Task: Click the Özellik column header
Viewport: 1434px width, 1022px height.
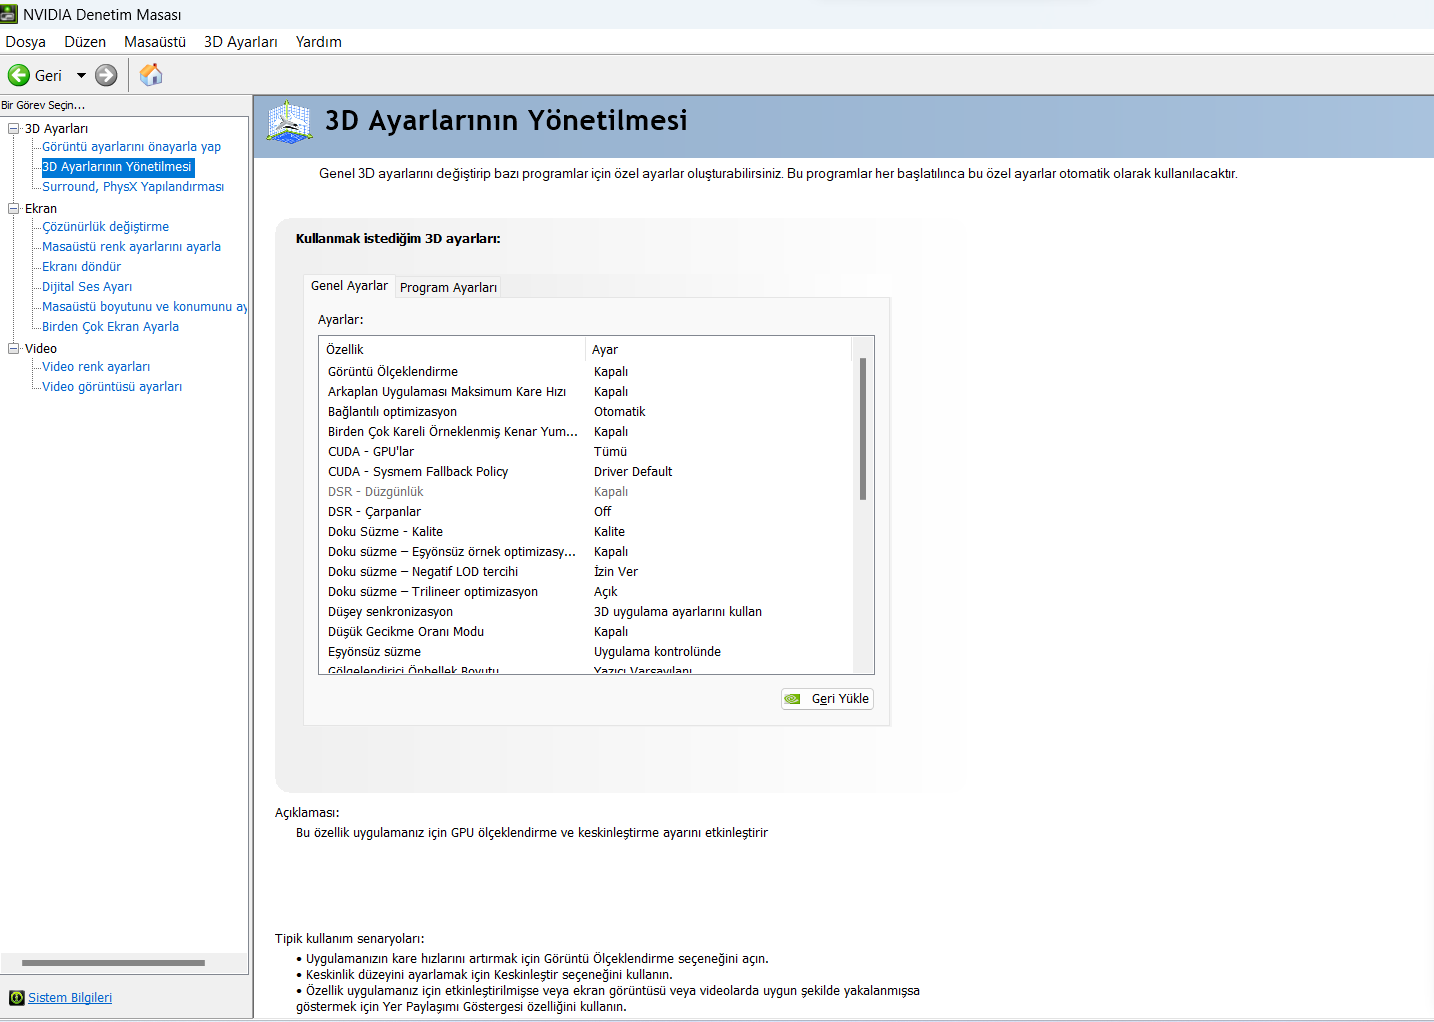Action: (452, 349)
